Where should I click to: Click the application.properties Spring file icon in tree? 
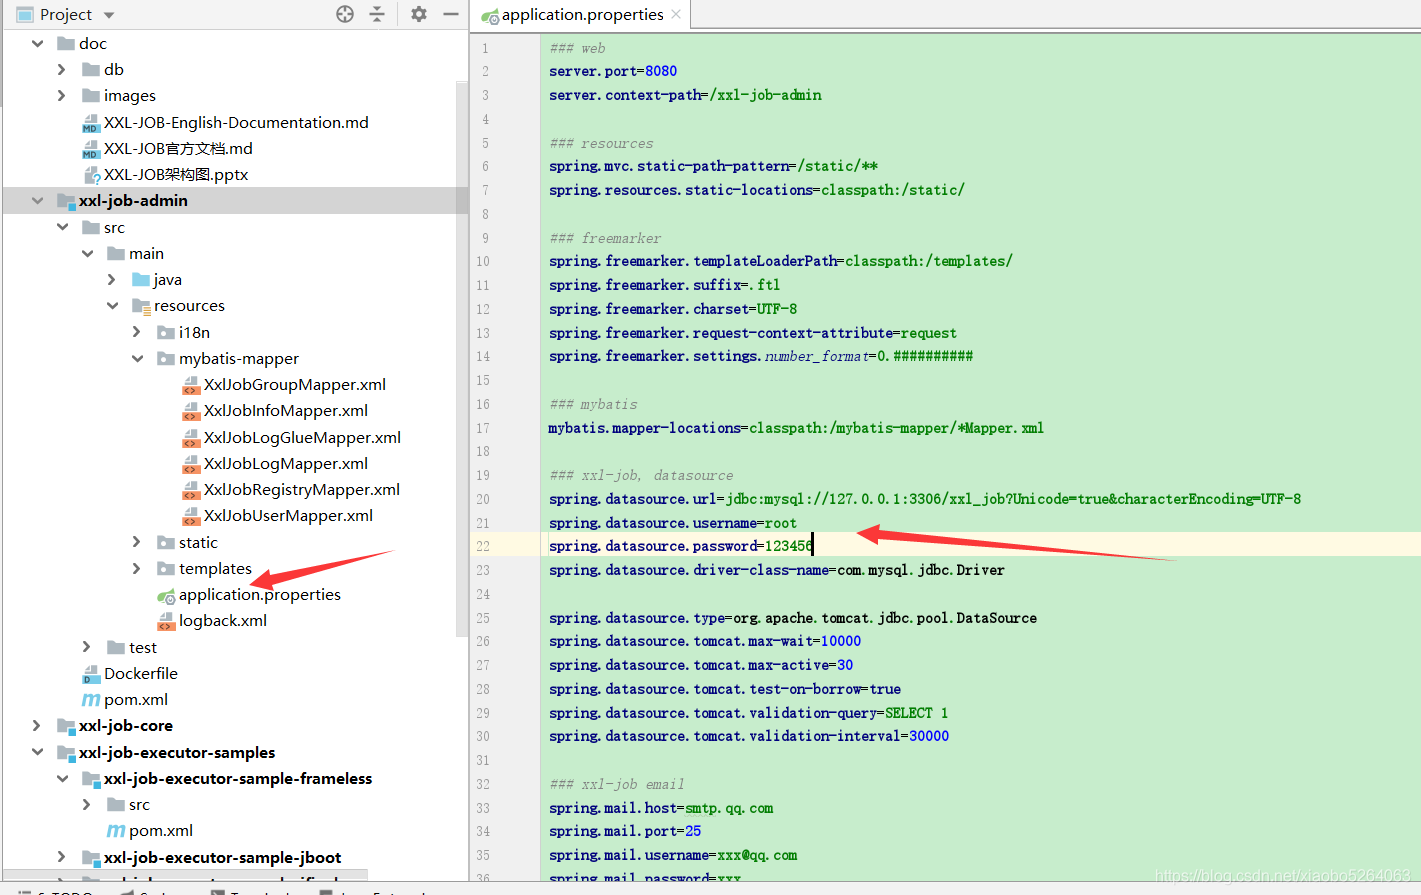[166, 596]
